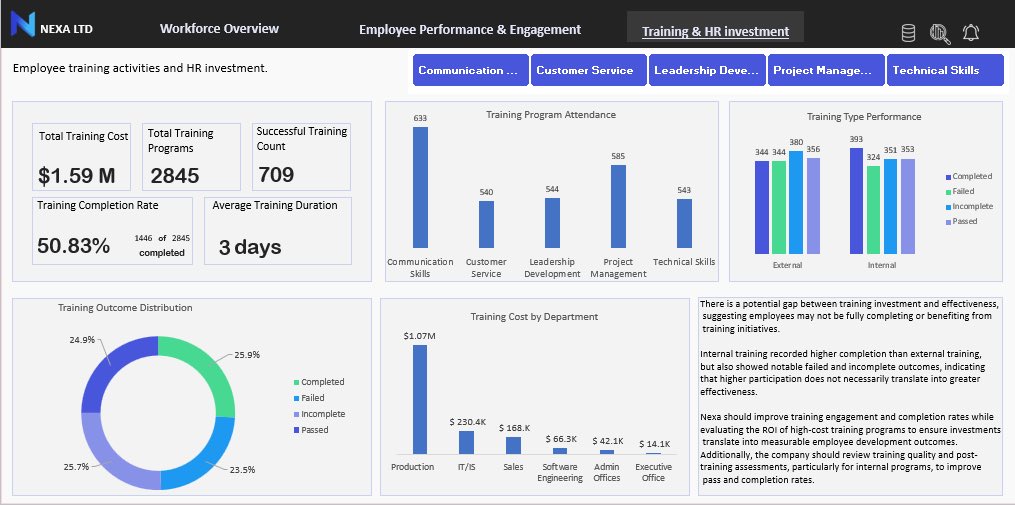
Task: Select External Passed bar labeled 356
Action: click(813, 206)
